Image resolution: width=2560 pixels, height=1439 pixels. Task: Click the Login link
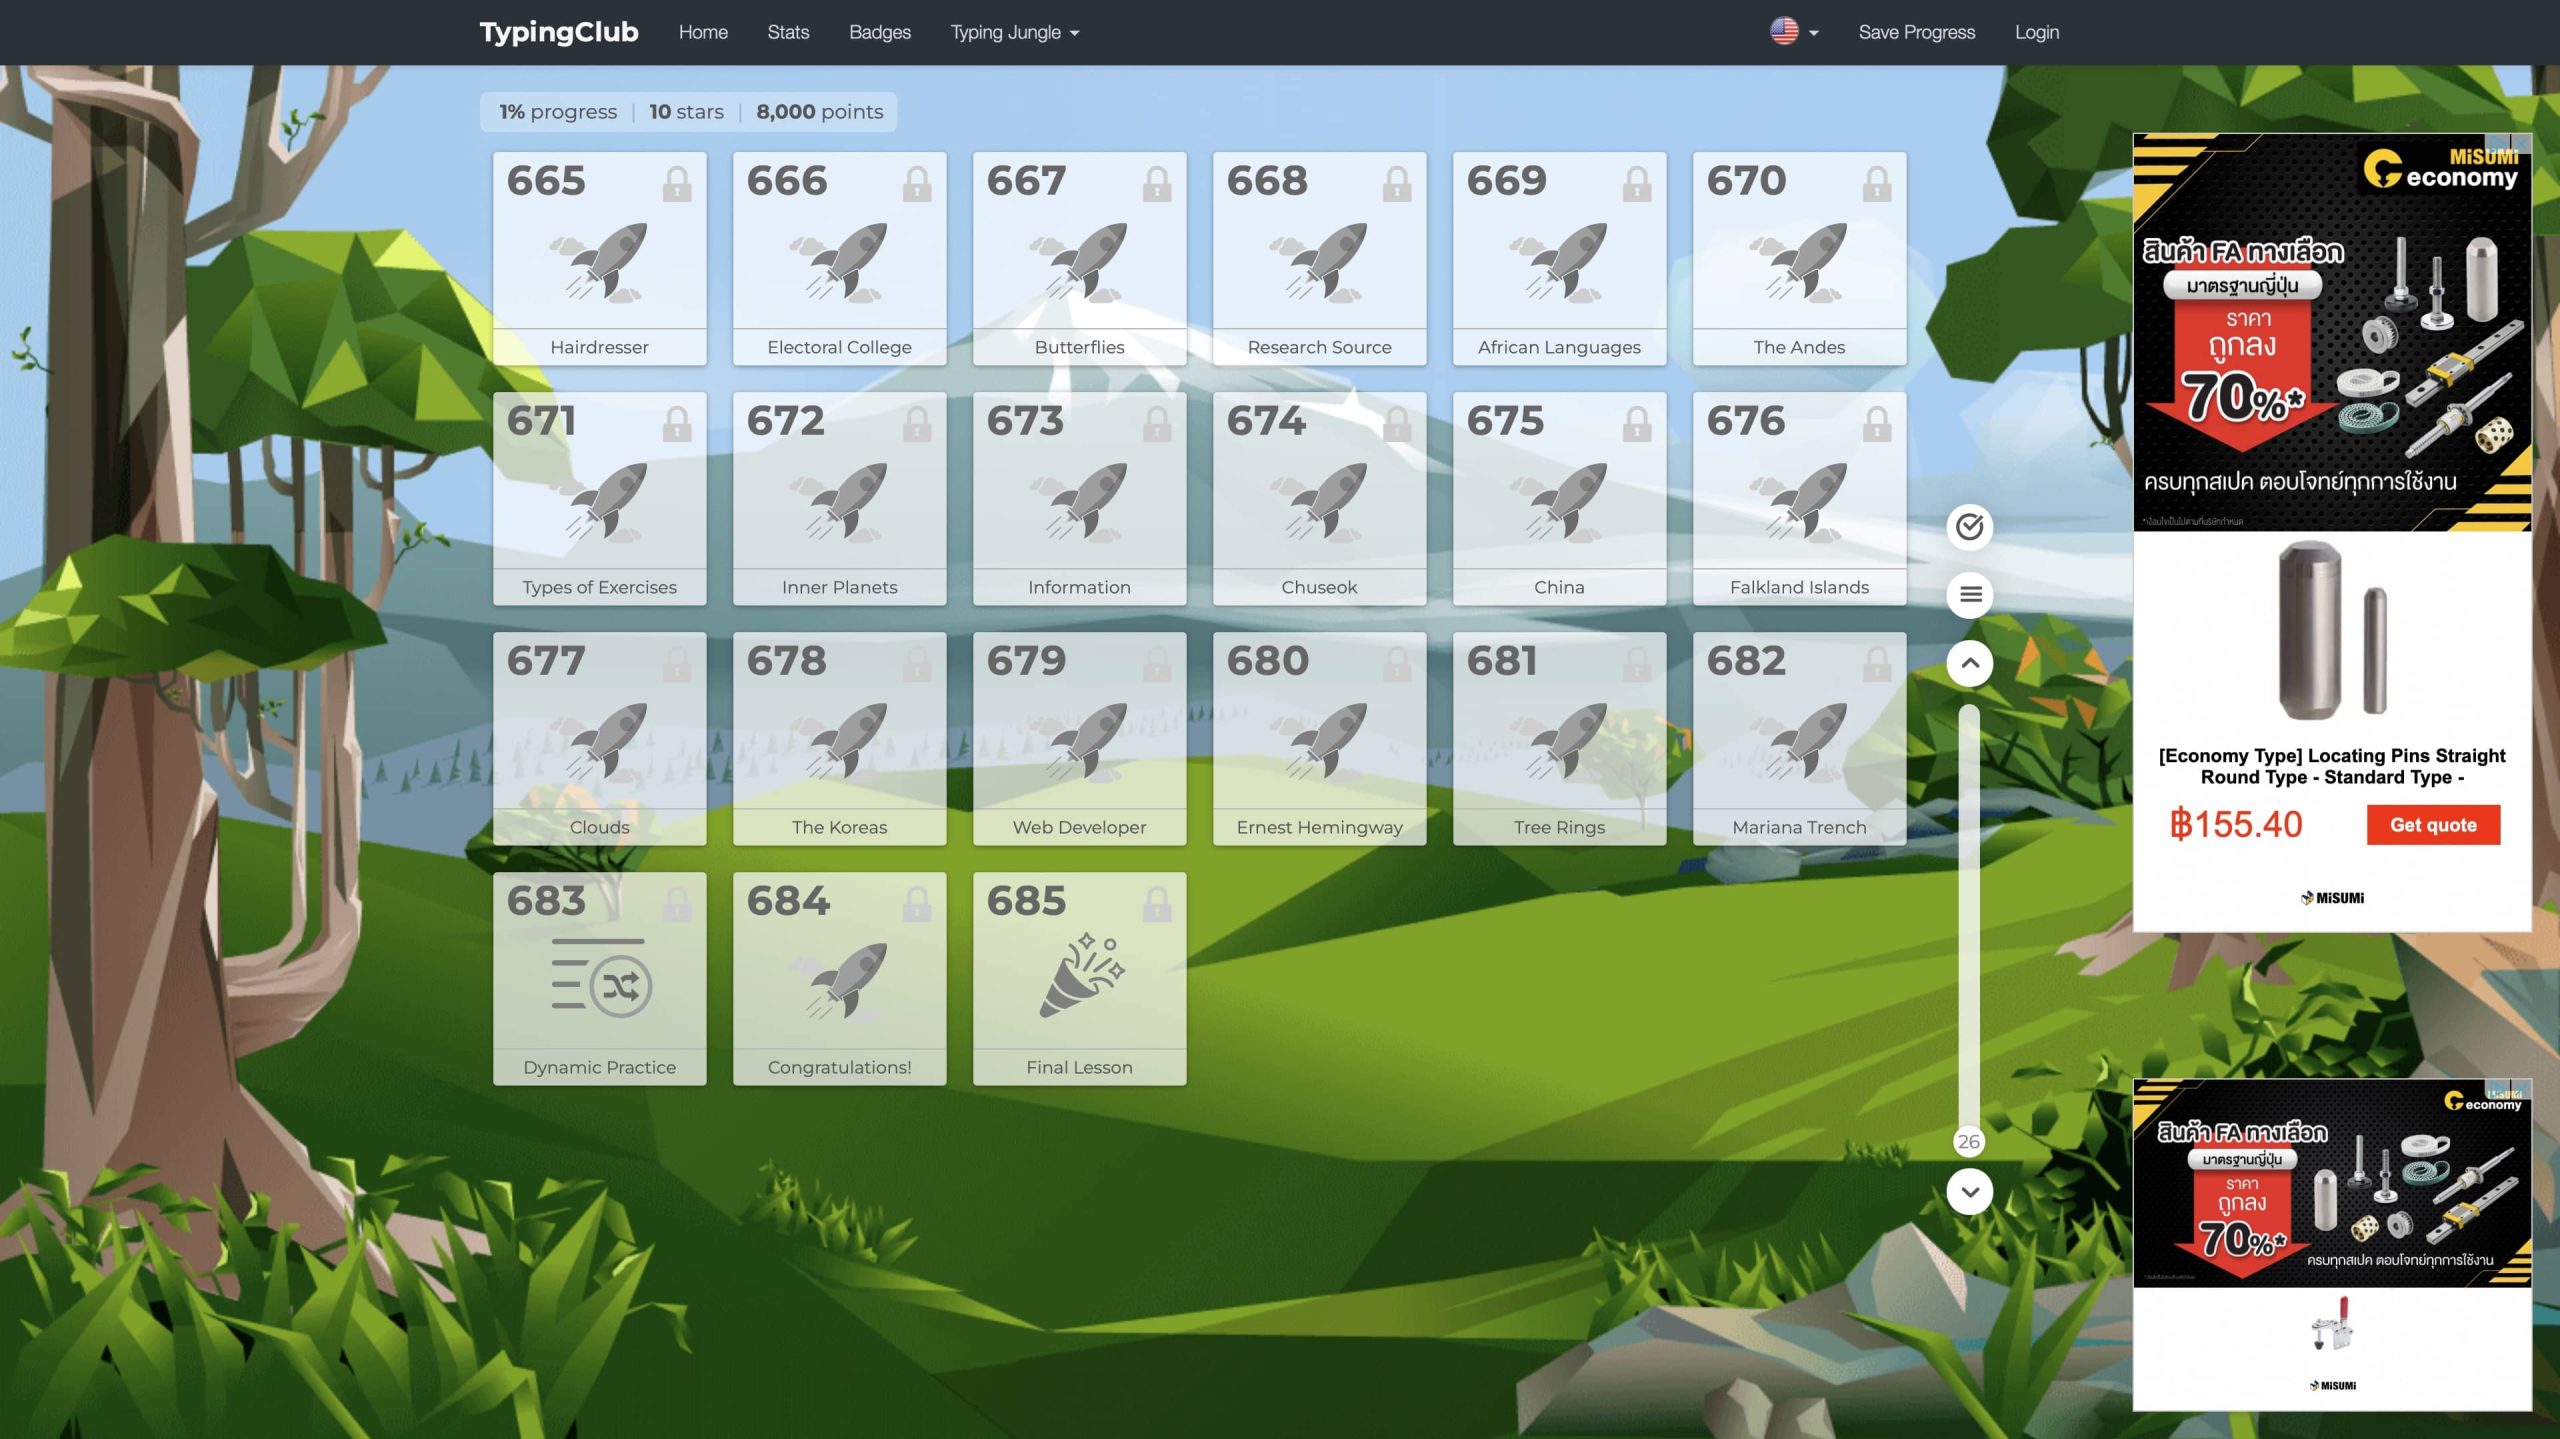[2036, 32]
